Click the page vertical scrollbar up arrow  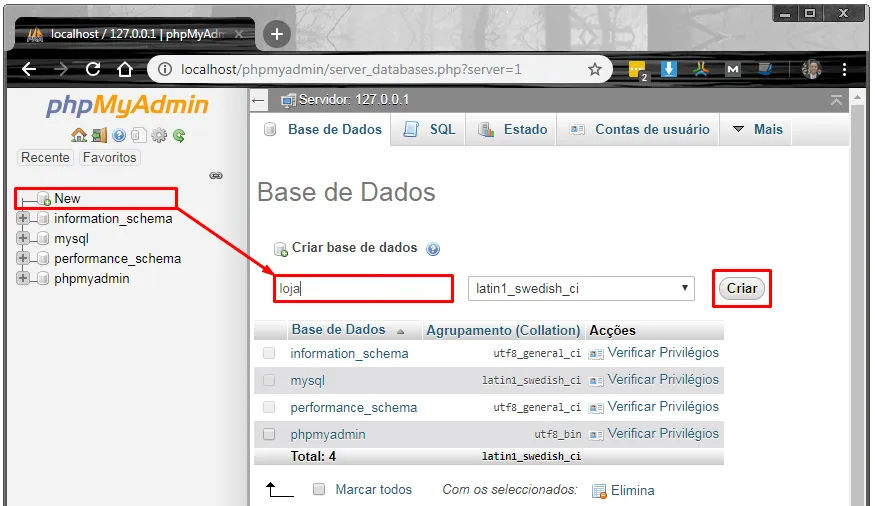[858, 97]
